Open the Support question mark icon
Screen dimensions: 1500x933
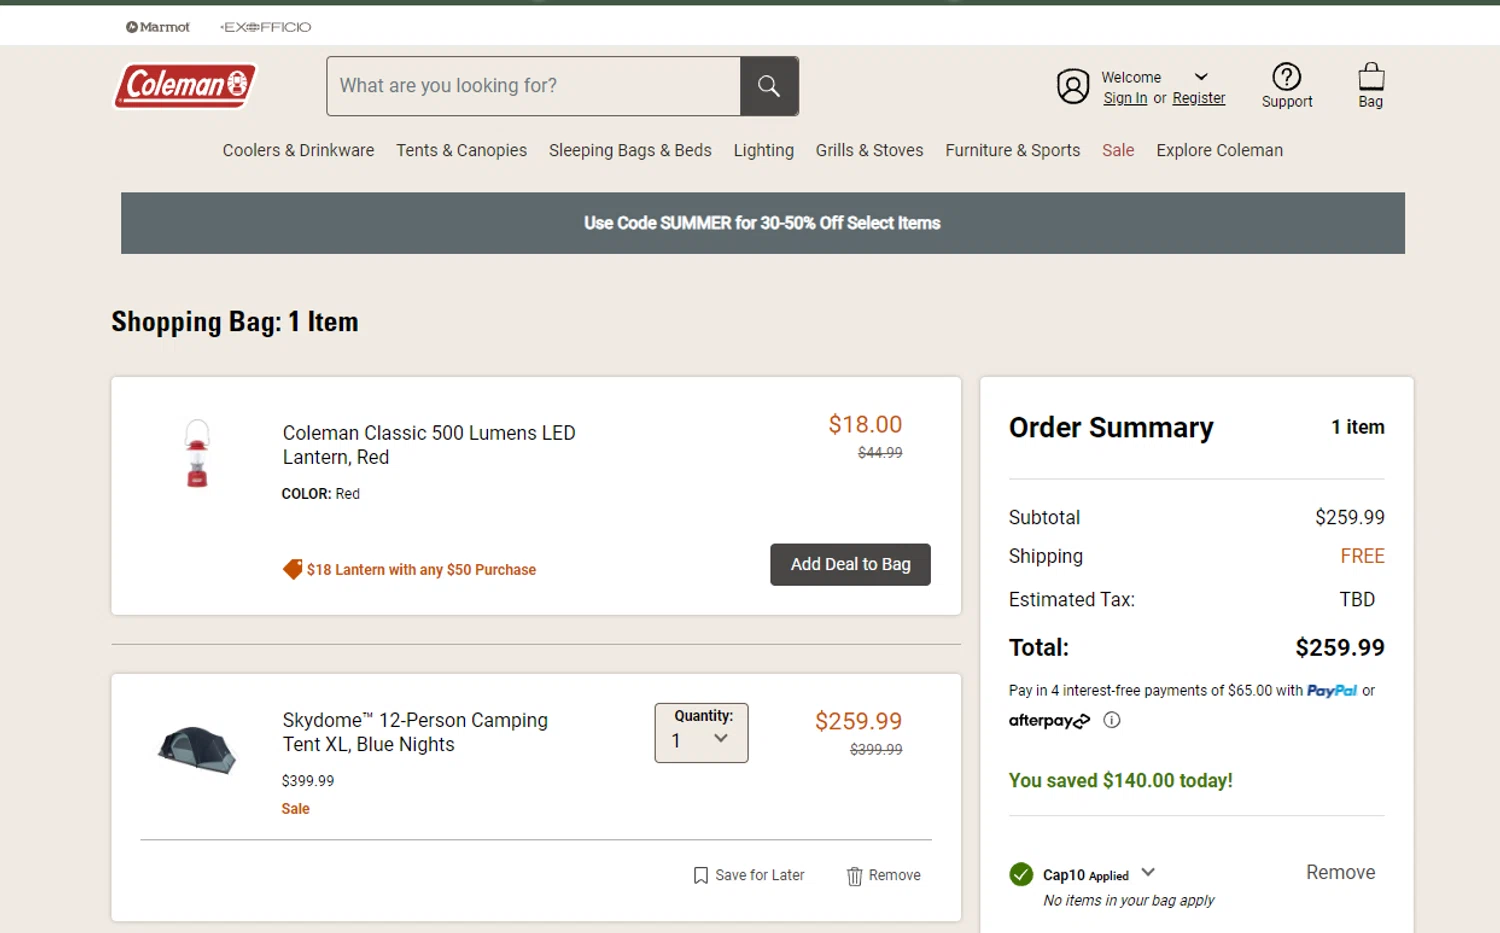(x=1286, y=76)
